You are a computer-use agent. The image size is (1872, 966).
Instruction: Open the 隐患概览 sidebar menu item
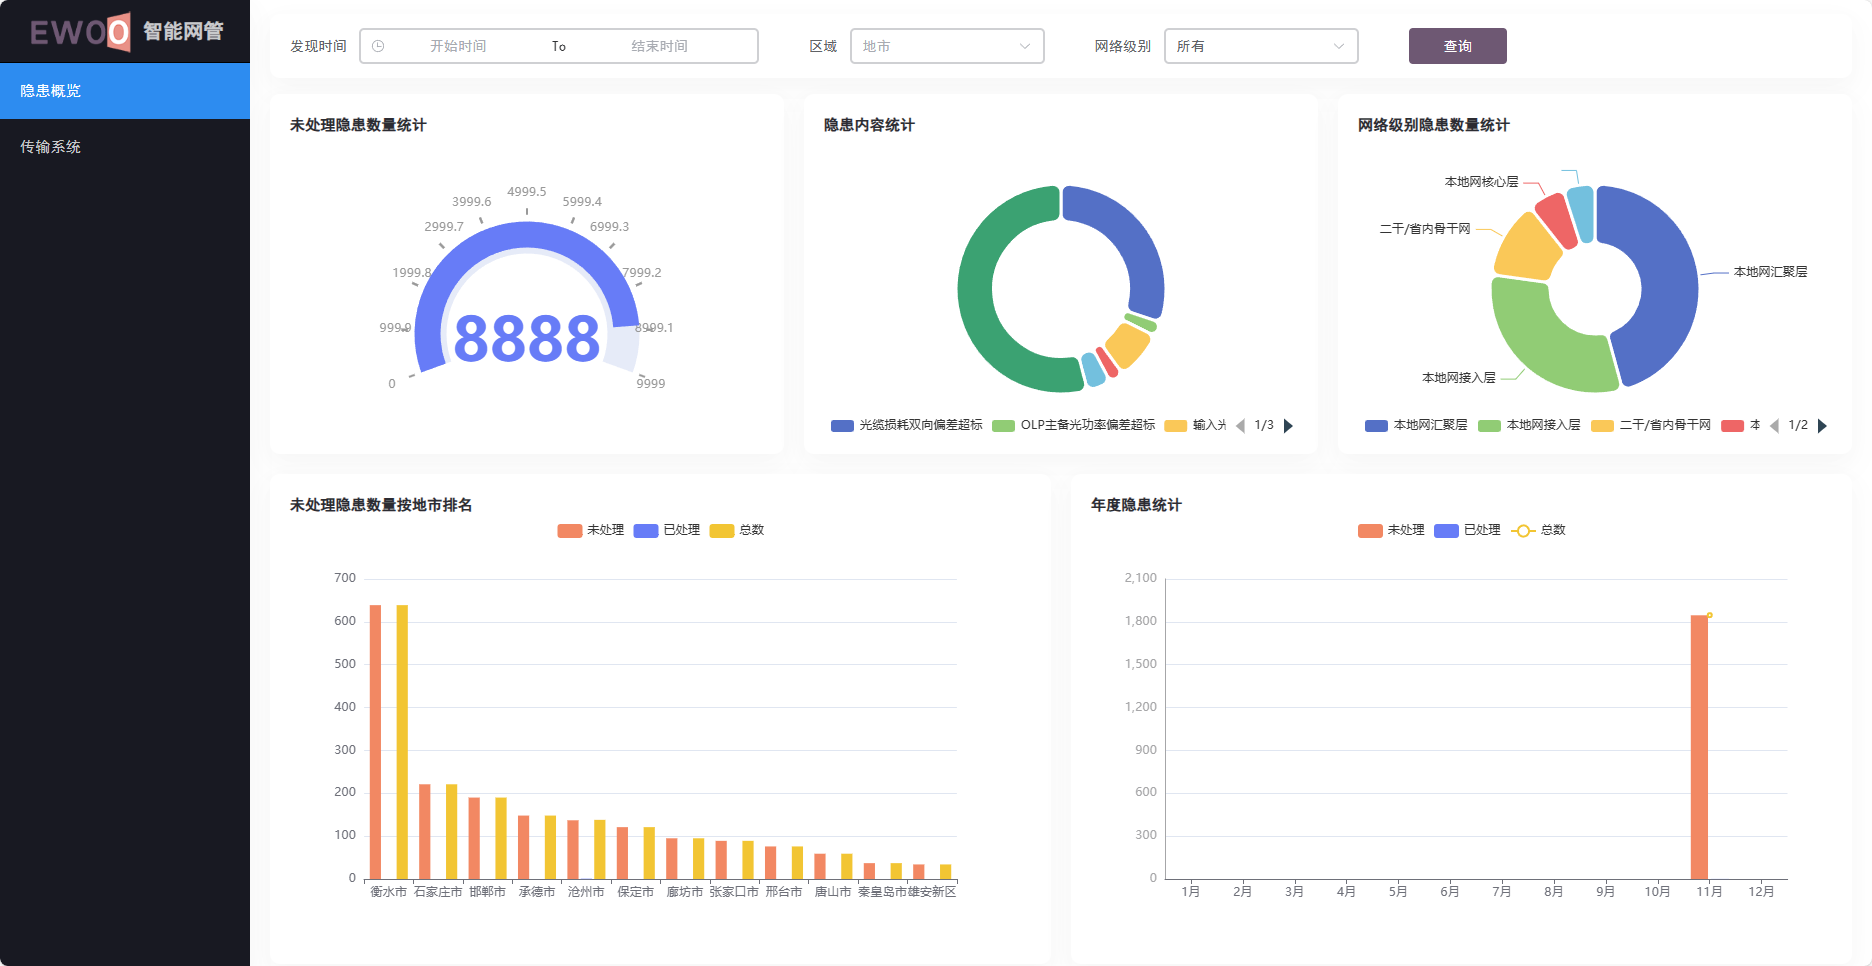tap(125, 91)
